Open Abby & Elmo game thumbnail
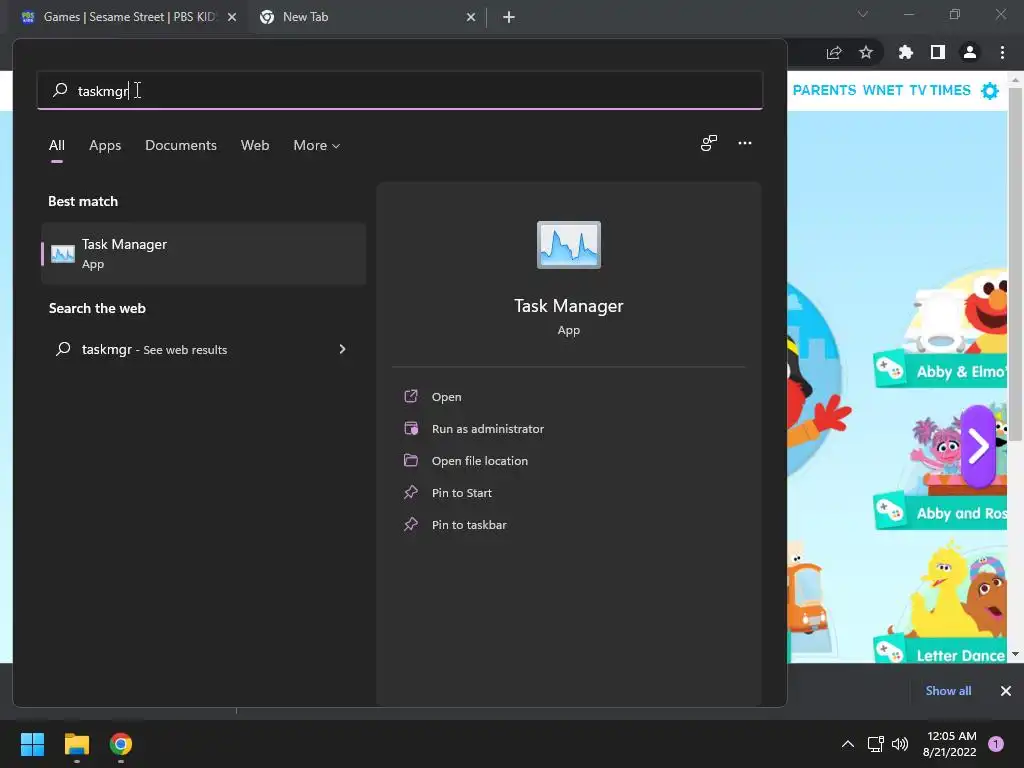Image resolution: width=1024 pixels, height=768 pixels. (x=941, y=330)
